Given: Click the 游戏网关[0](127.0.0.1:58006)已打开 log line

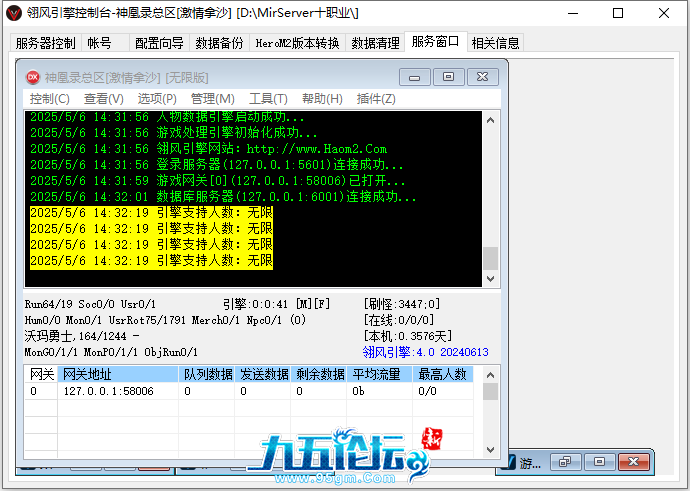Looking at the screenshot, I should pos(218,180).
